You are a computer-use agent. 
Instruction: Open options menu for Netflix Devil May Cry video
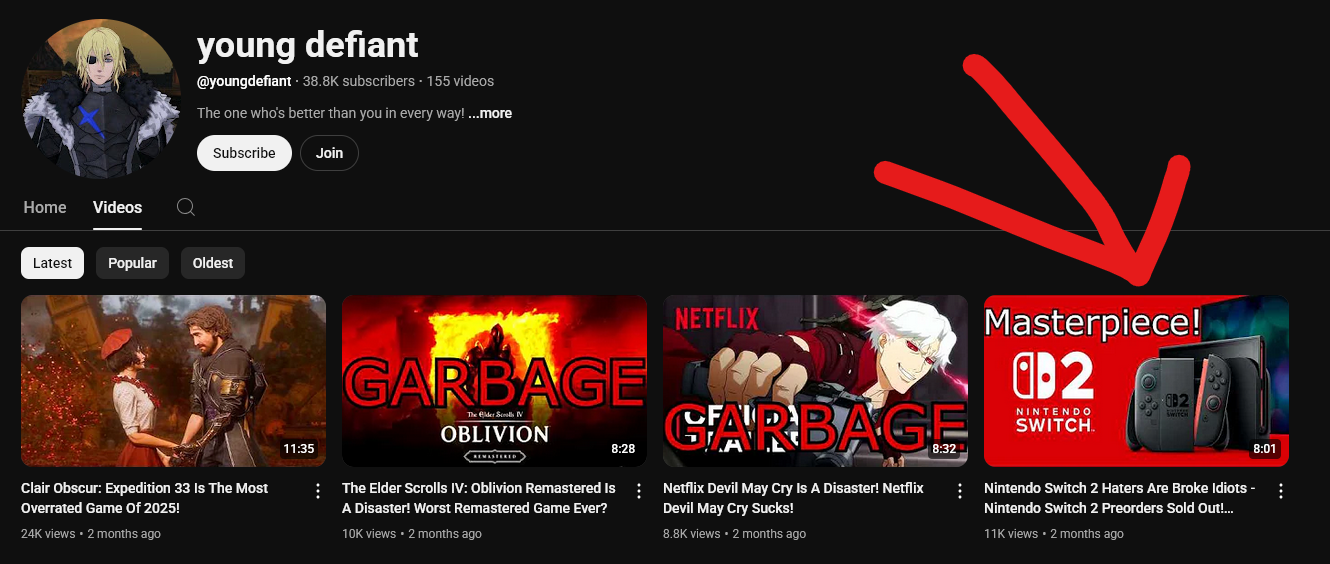(960, 491)
